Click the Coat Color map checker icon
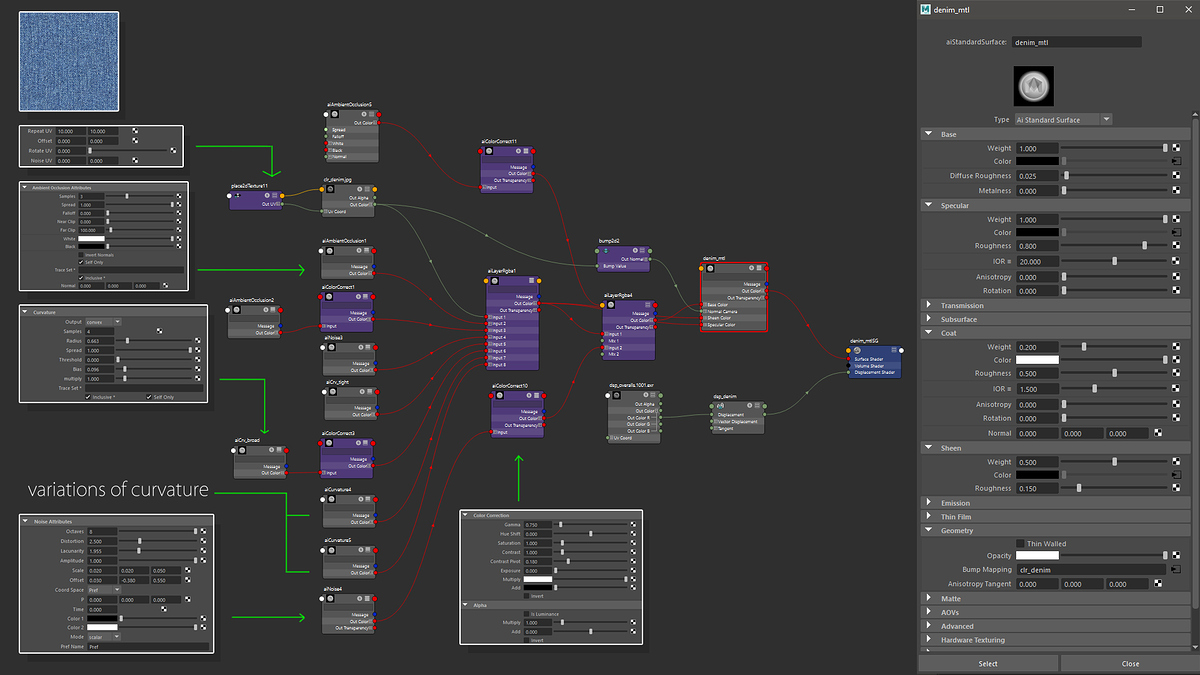1200x675 pixels. 1177,360
